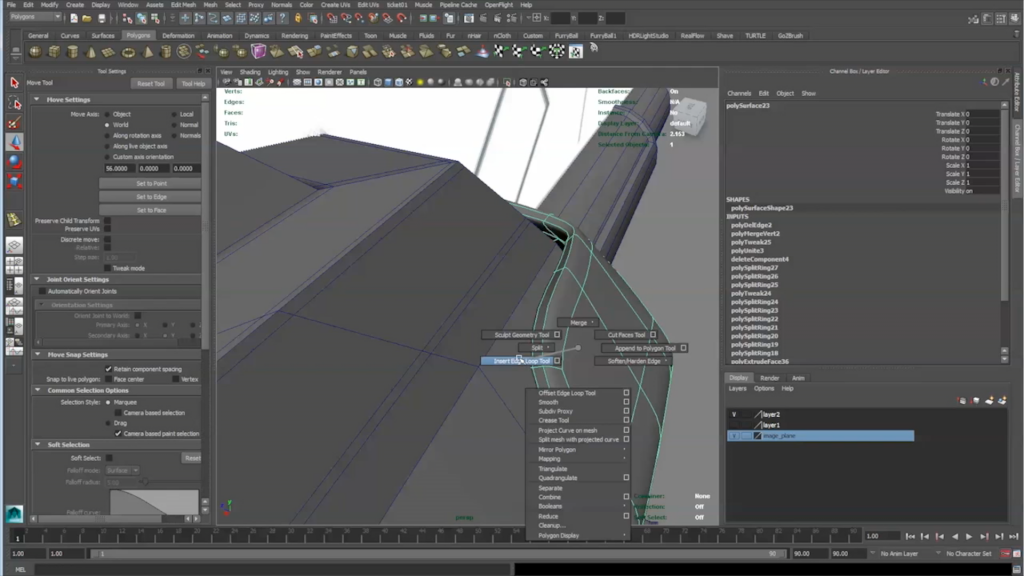Click the polygon sphere shelf icon

pos(35,52)
